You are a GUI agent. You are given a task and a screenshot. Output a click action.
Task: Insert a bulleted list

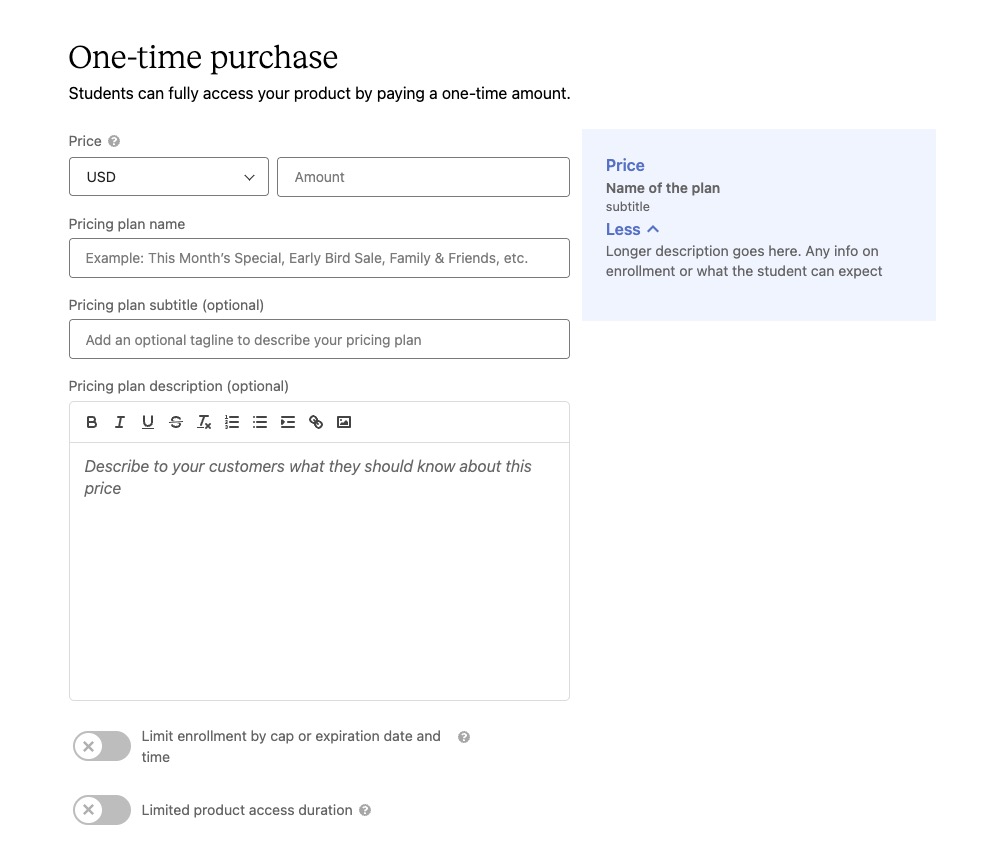[x=260, y=422]
